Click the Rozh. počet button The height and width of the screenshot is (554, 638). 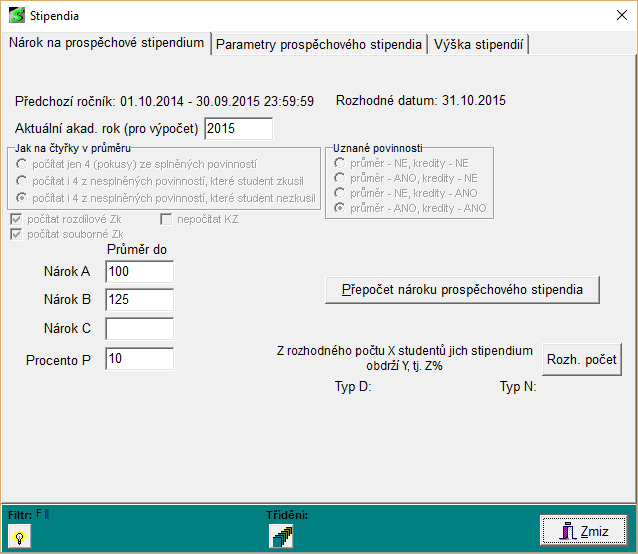tap(581, 359)
